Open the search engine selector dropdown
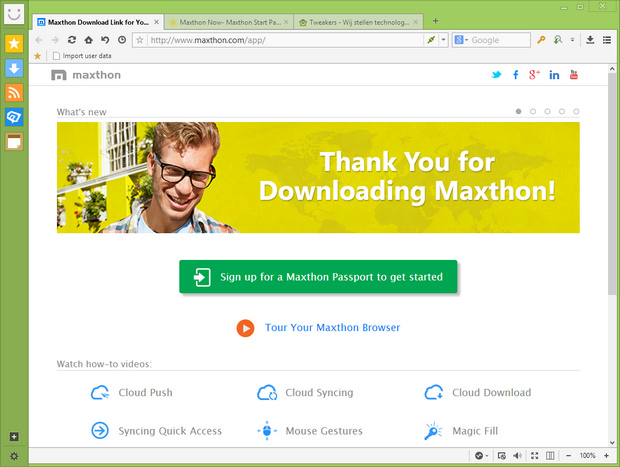 tap(461, 40)
